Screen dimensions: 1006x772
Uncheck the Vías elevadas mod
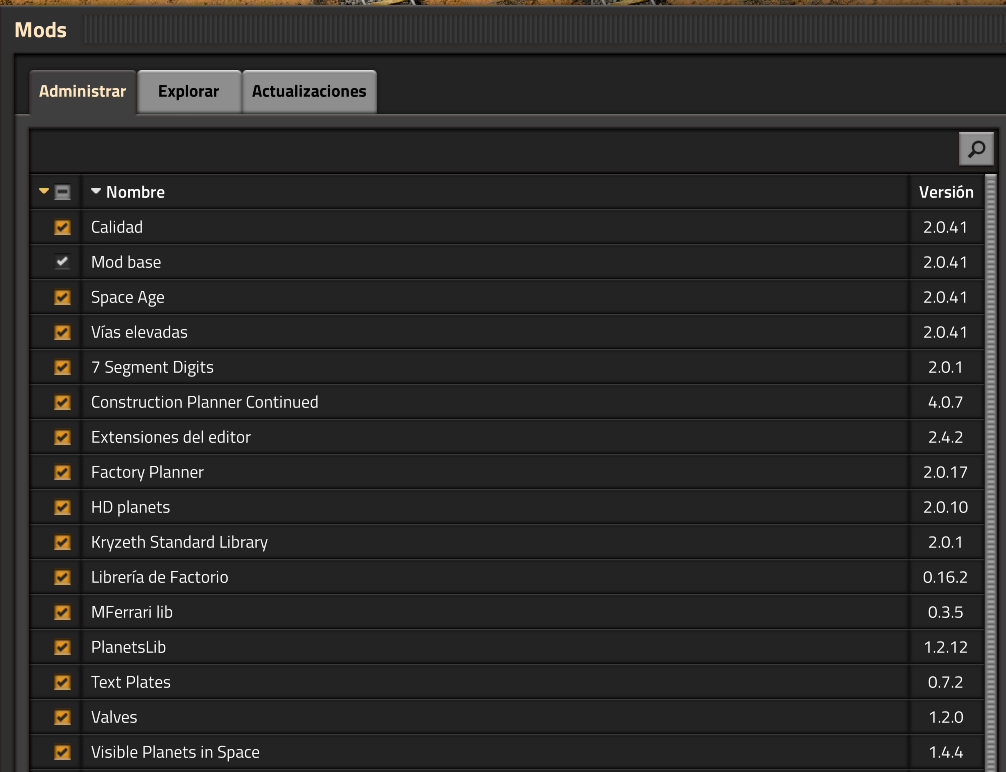click(x=62, y=332)
